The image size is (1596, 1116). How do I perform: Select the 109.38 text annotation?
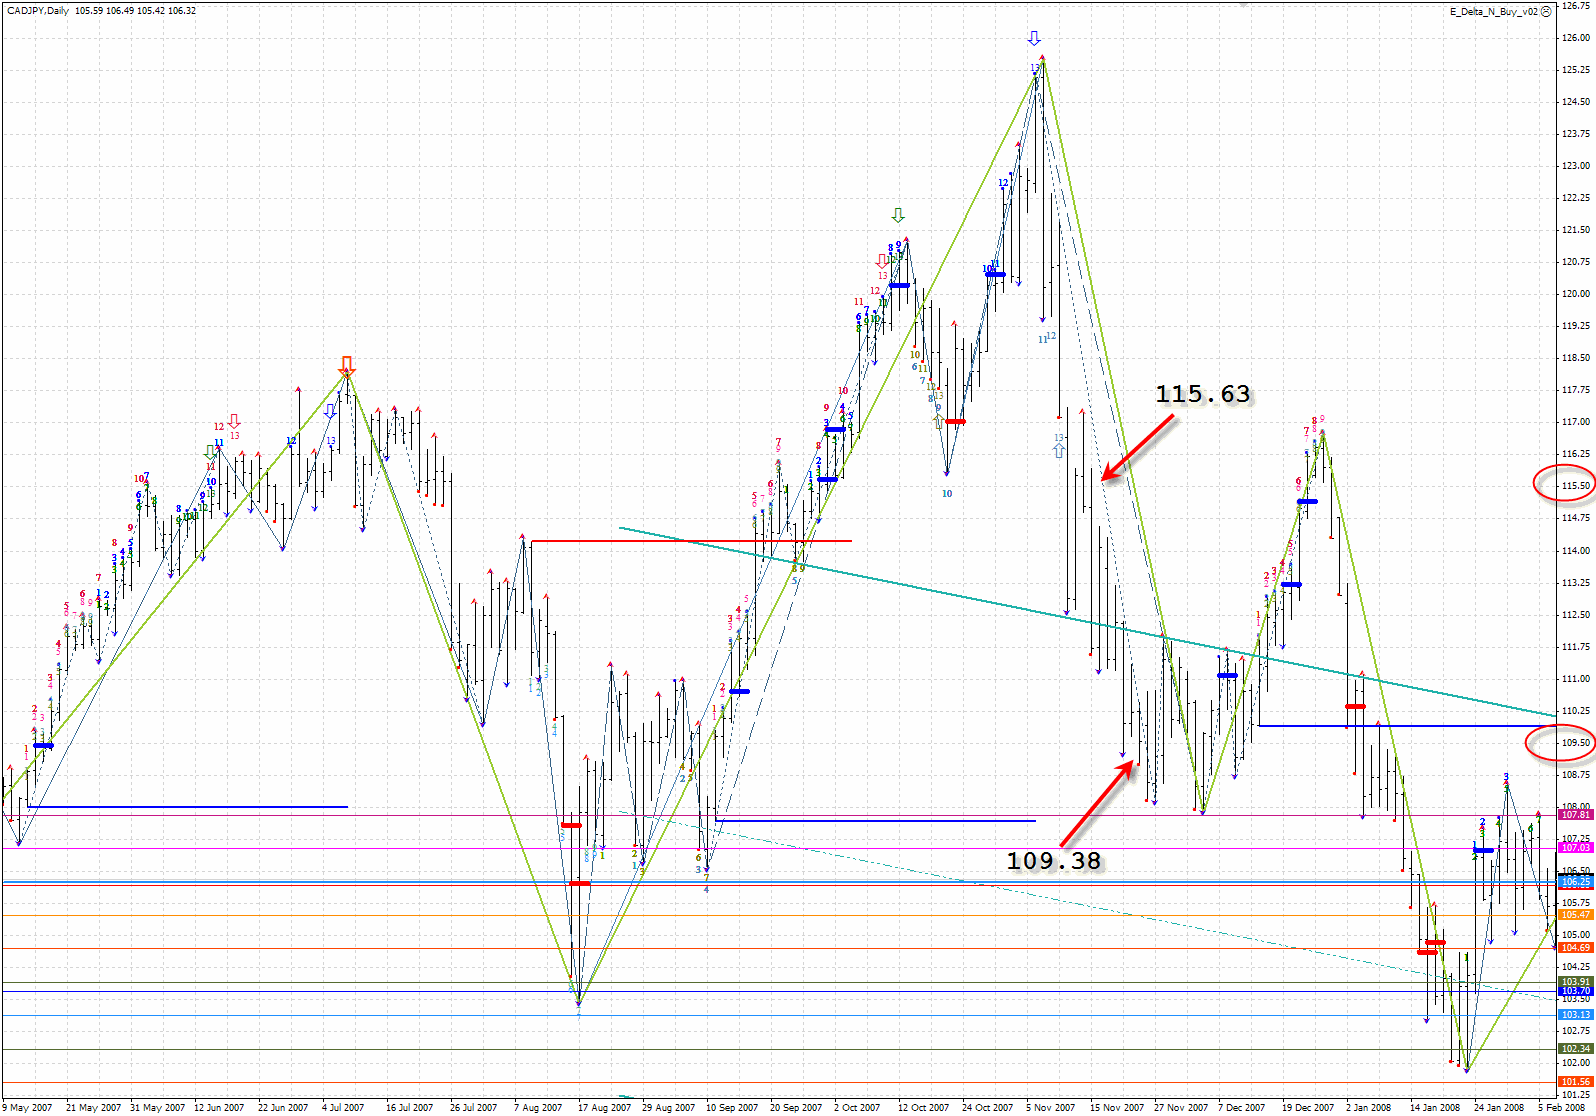[1053, 861]
